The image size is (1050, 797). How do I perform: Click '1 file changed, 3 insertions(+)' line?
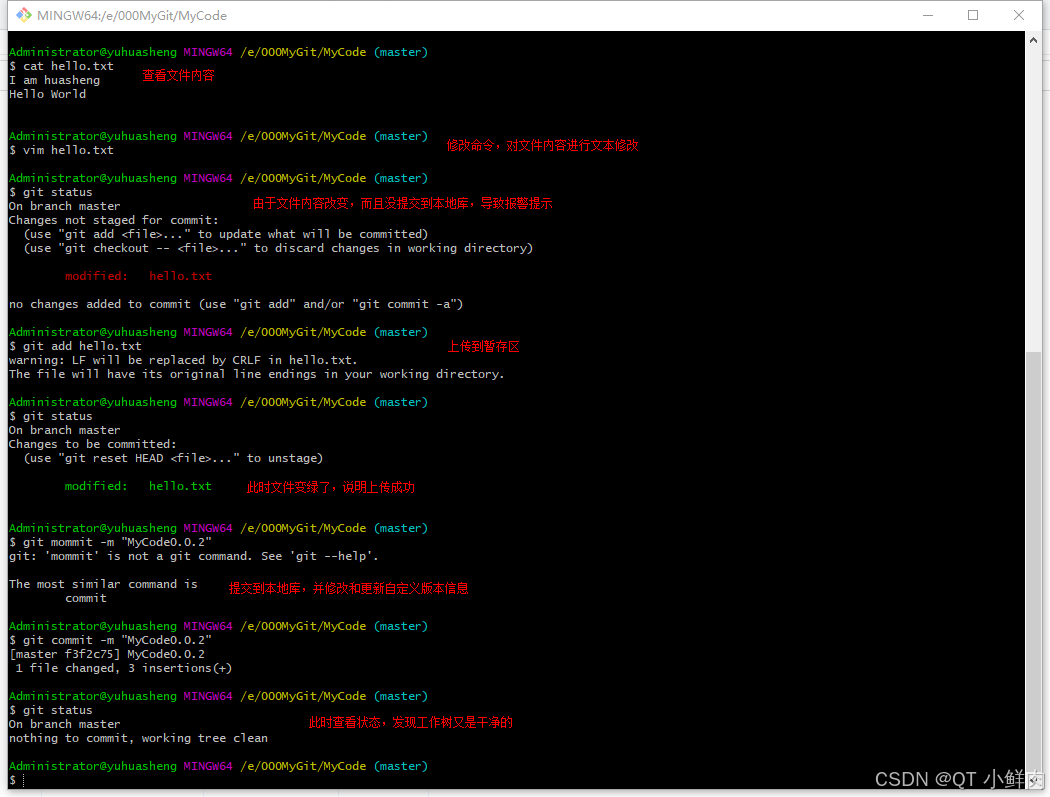pyautogui.click(x=124, y=668)
